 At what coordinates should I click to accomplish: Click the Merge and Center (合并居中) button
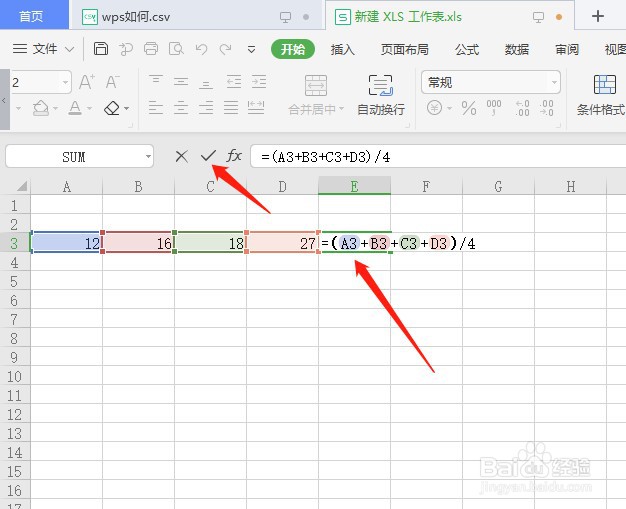pyautogui.click(x=316, y=95)
